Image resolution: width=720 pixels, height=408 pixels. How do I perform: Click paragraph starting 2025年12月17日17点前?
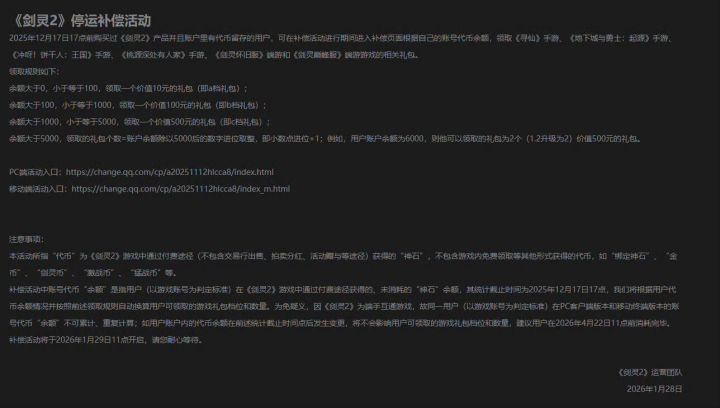tap(341, 46)
